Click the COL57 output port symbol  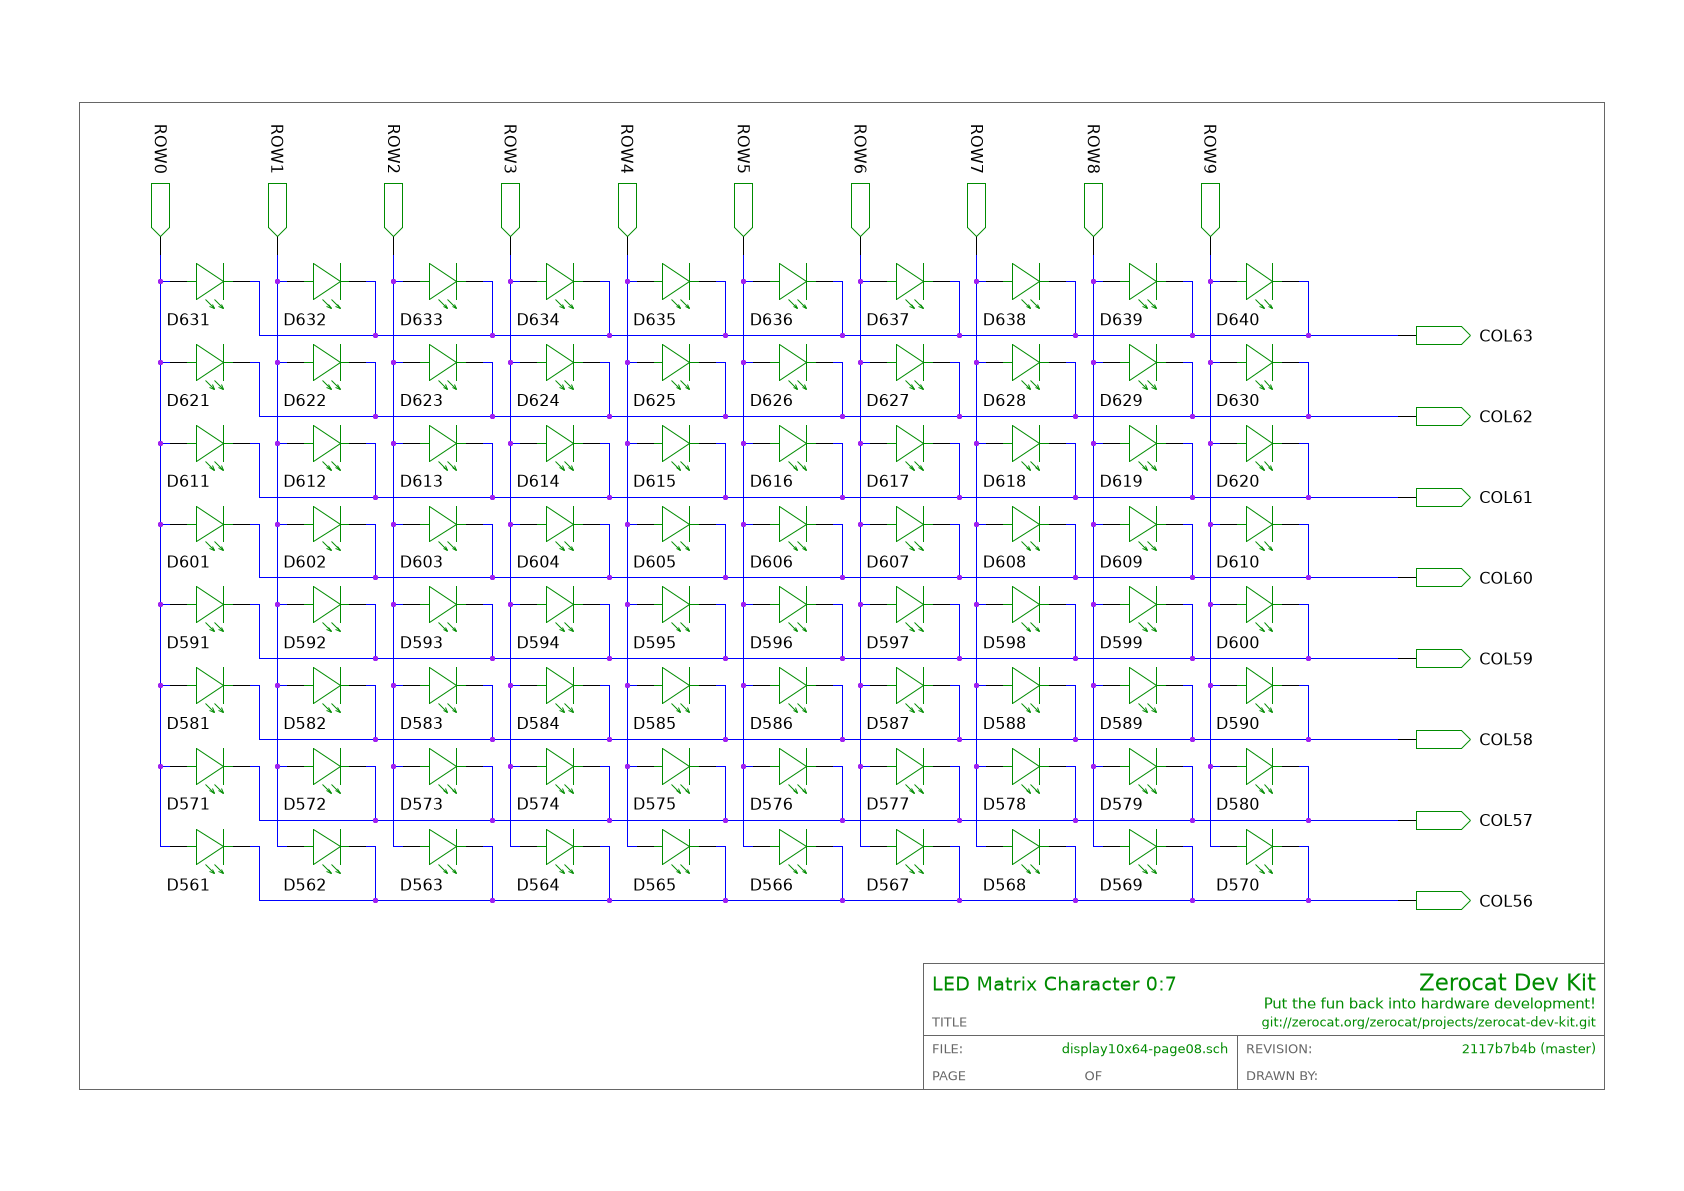(1443, 820)
